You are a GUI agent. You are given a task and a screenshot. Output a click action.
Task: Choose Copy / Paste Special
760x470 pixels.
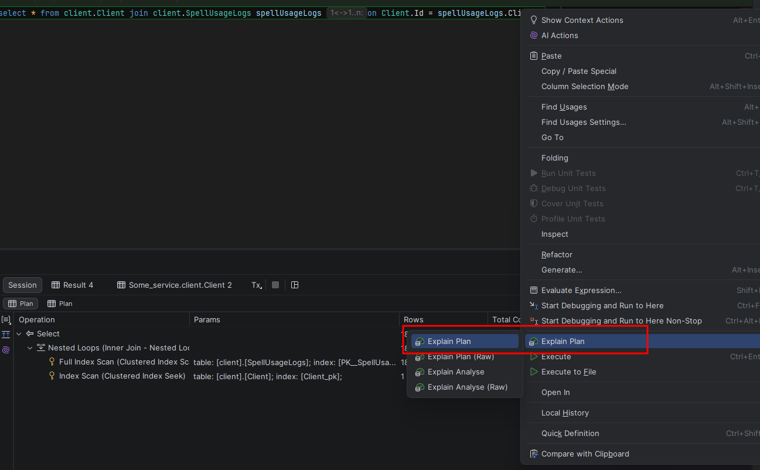click(579, 71)
